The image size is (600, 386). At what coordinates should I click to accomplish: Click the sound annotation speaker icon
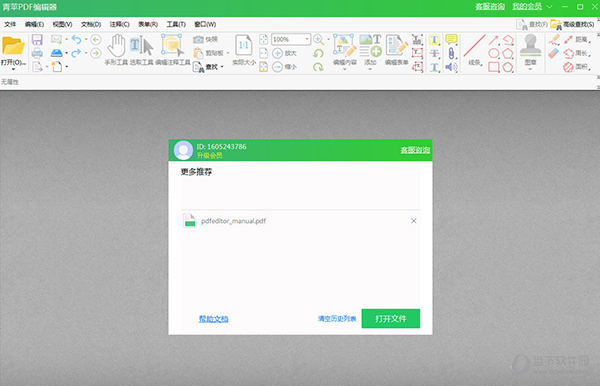[x=452, y=67]
